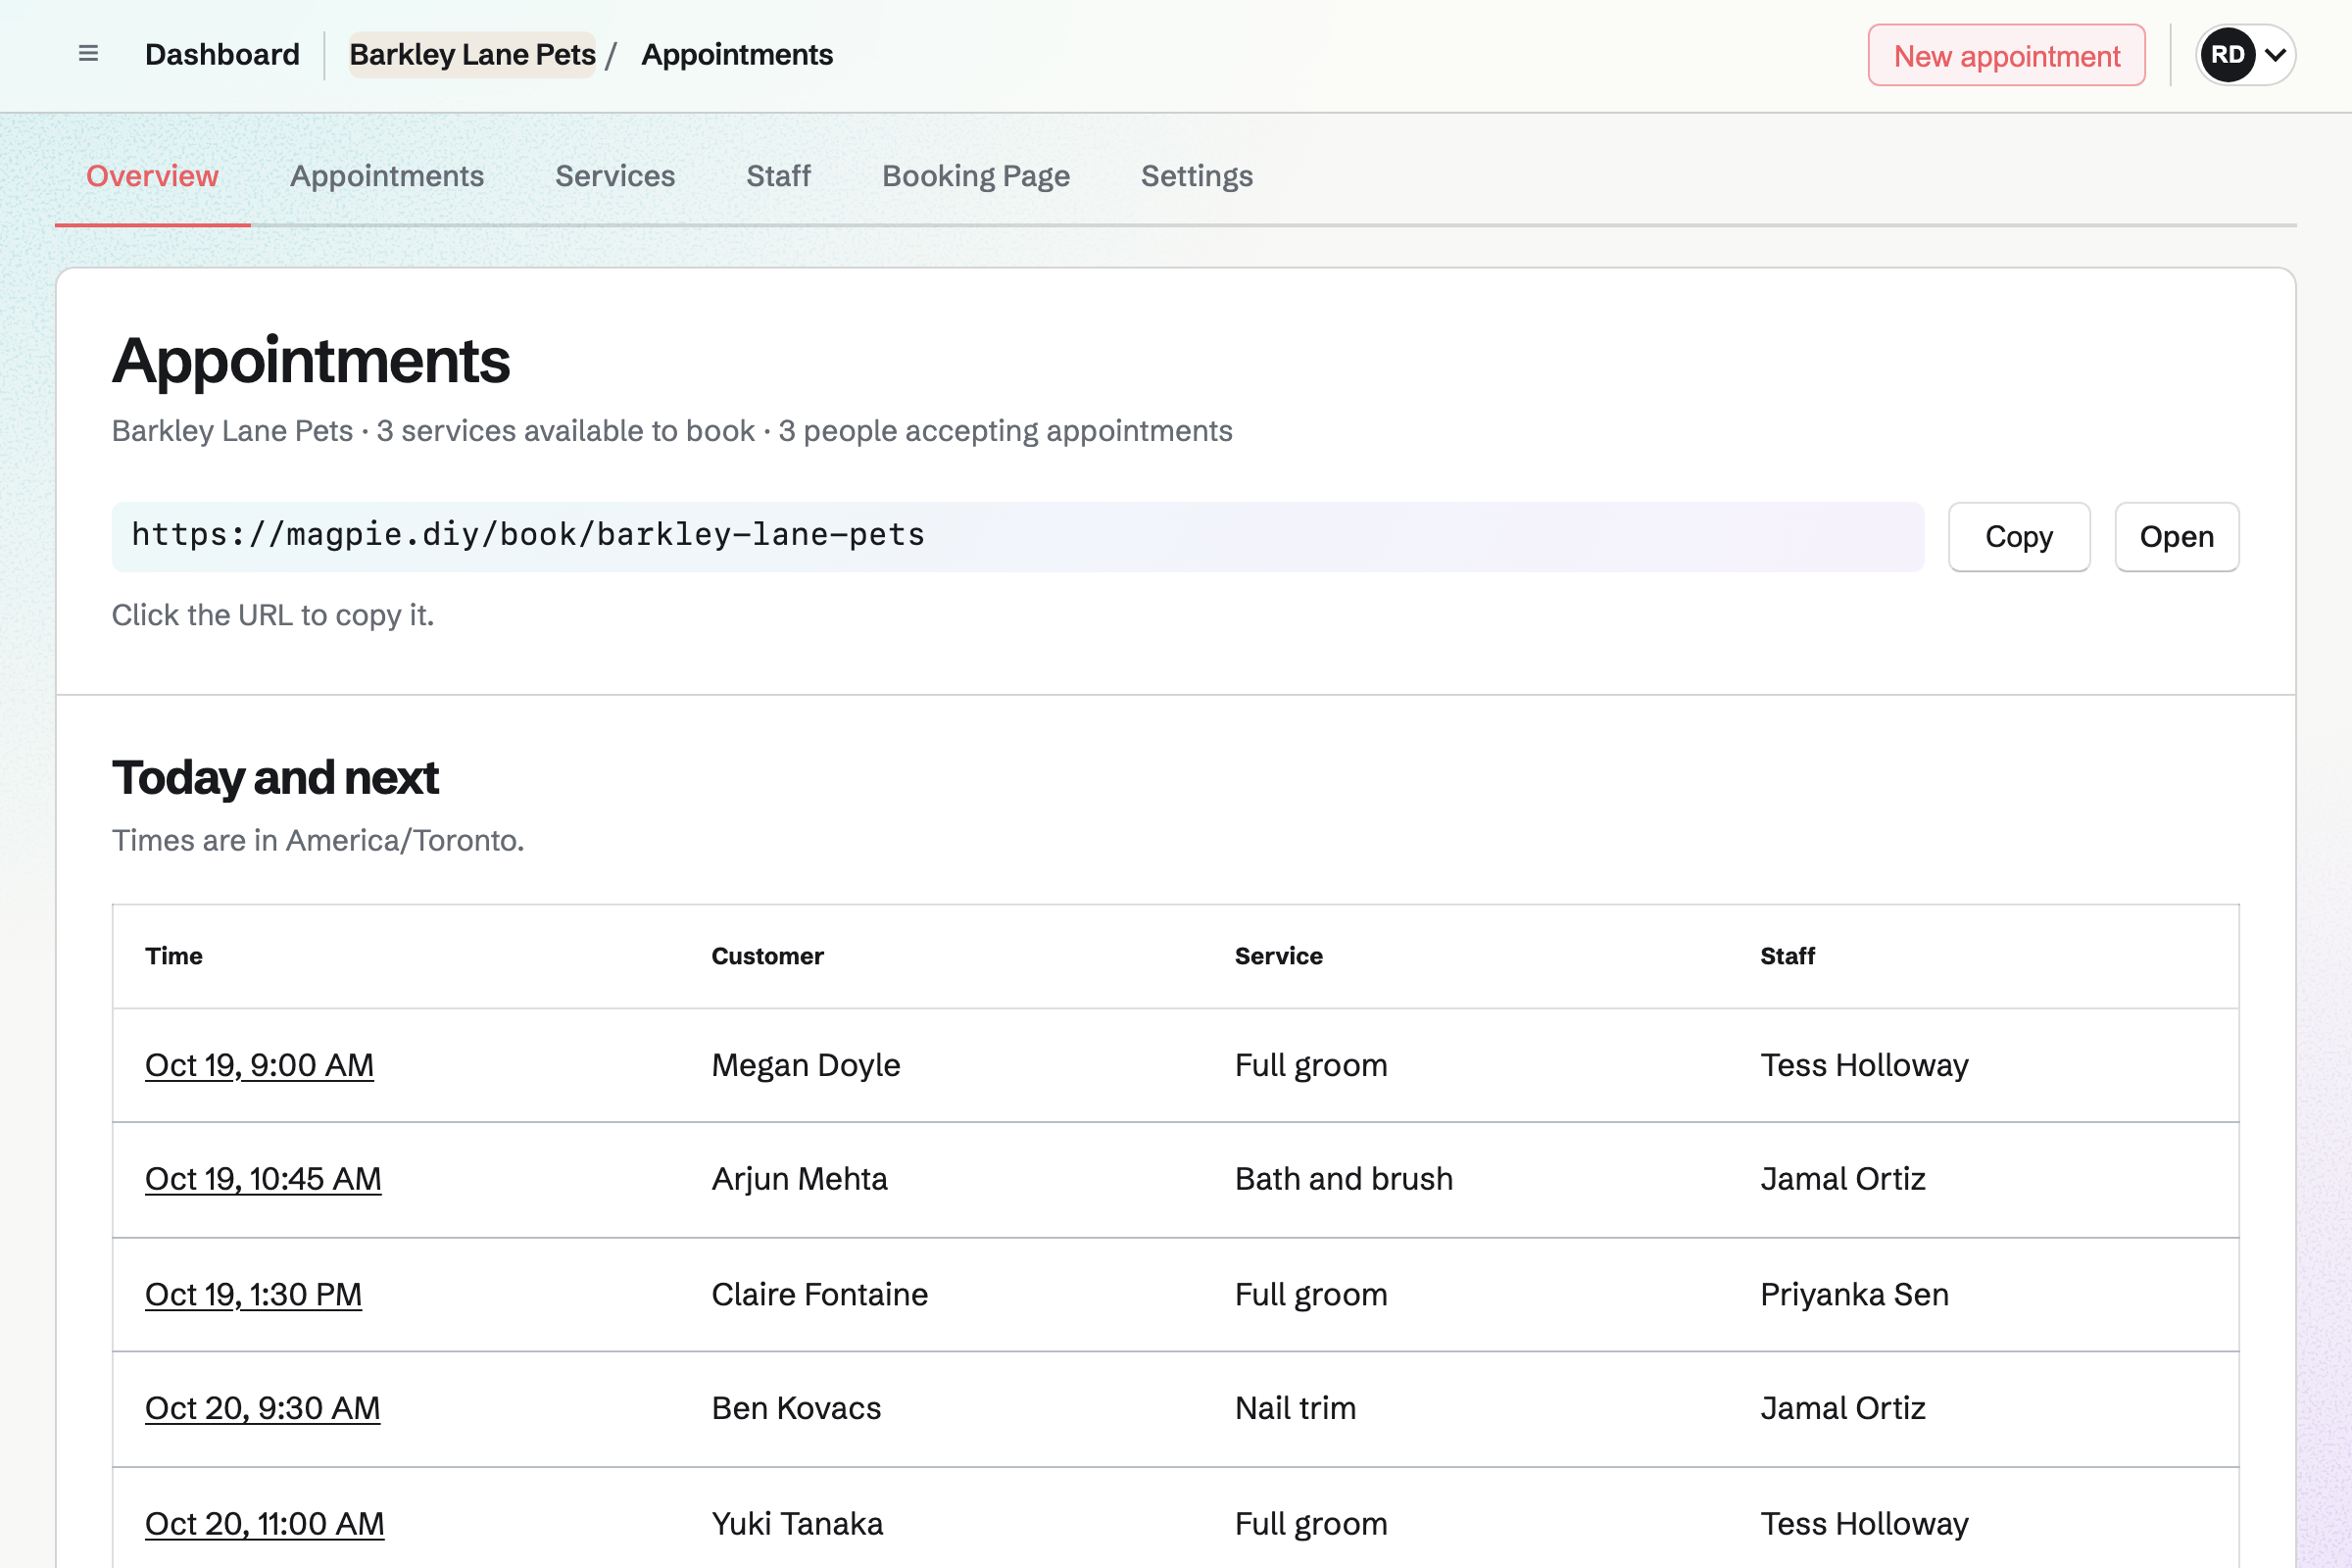Open the Oct 20, 9:30 AM appointment

[x=262, y=1408]
